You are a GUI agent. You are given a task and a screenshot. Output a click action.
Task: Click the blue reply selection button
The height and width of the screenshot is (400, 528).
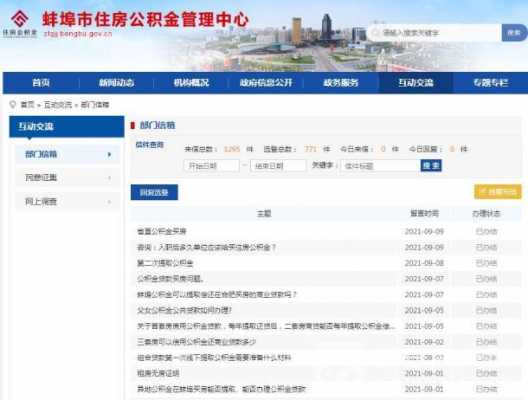tap(154, 192)
